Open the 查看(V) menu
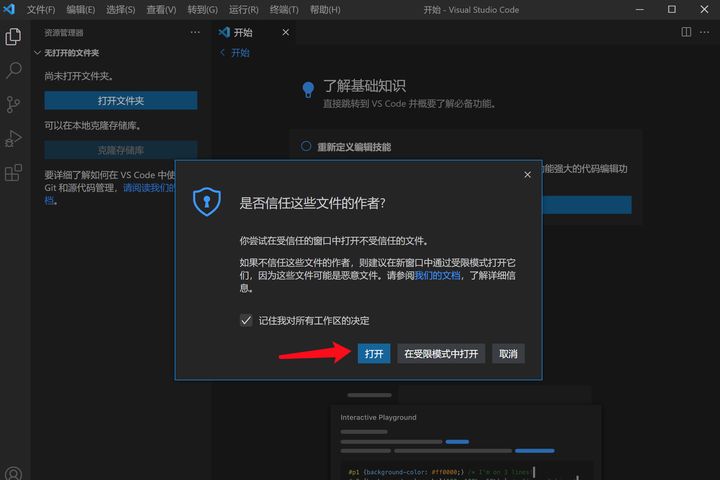The image size is (720, 480). (161, 10)
